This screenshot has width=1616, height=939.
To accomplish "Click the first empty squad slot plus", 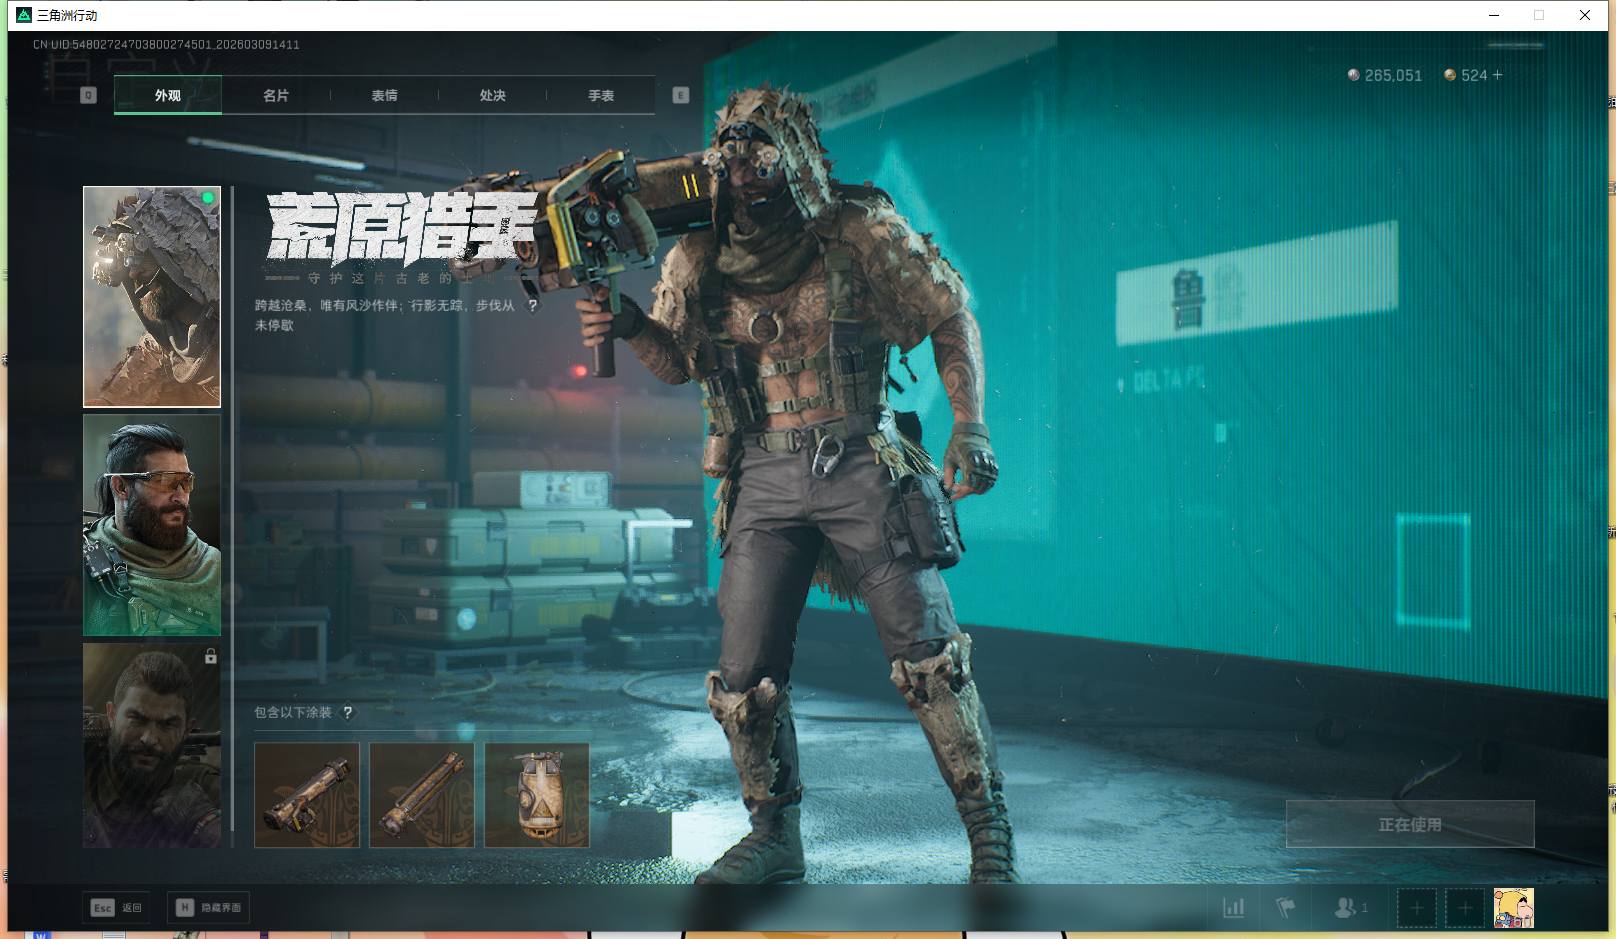I will click(1417, 908).
